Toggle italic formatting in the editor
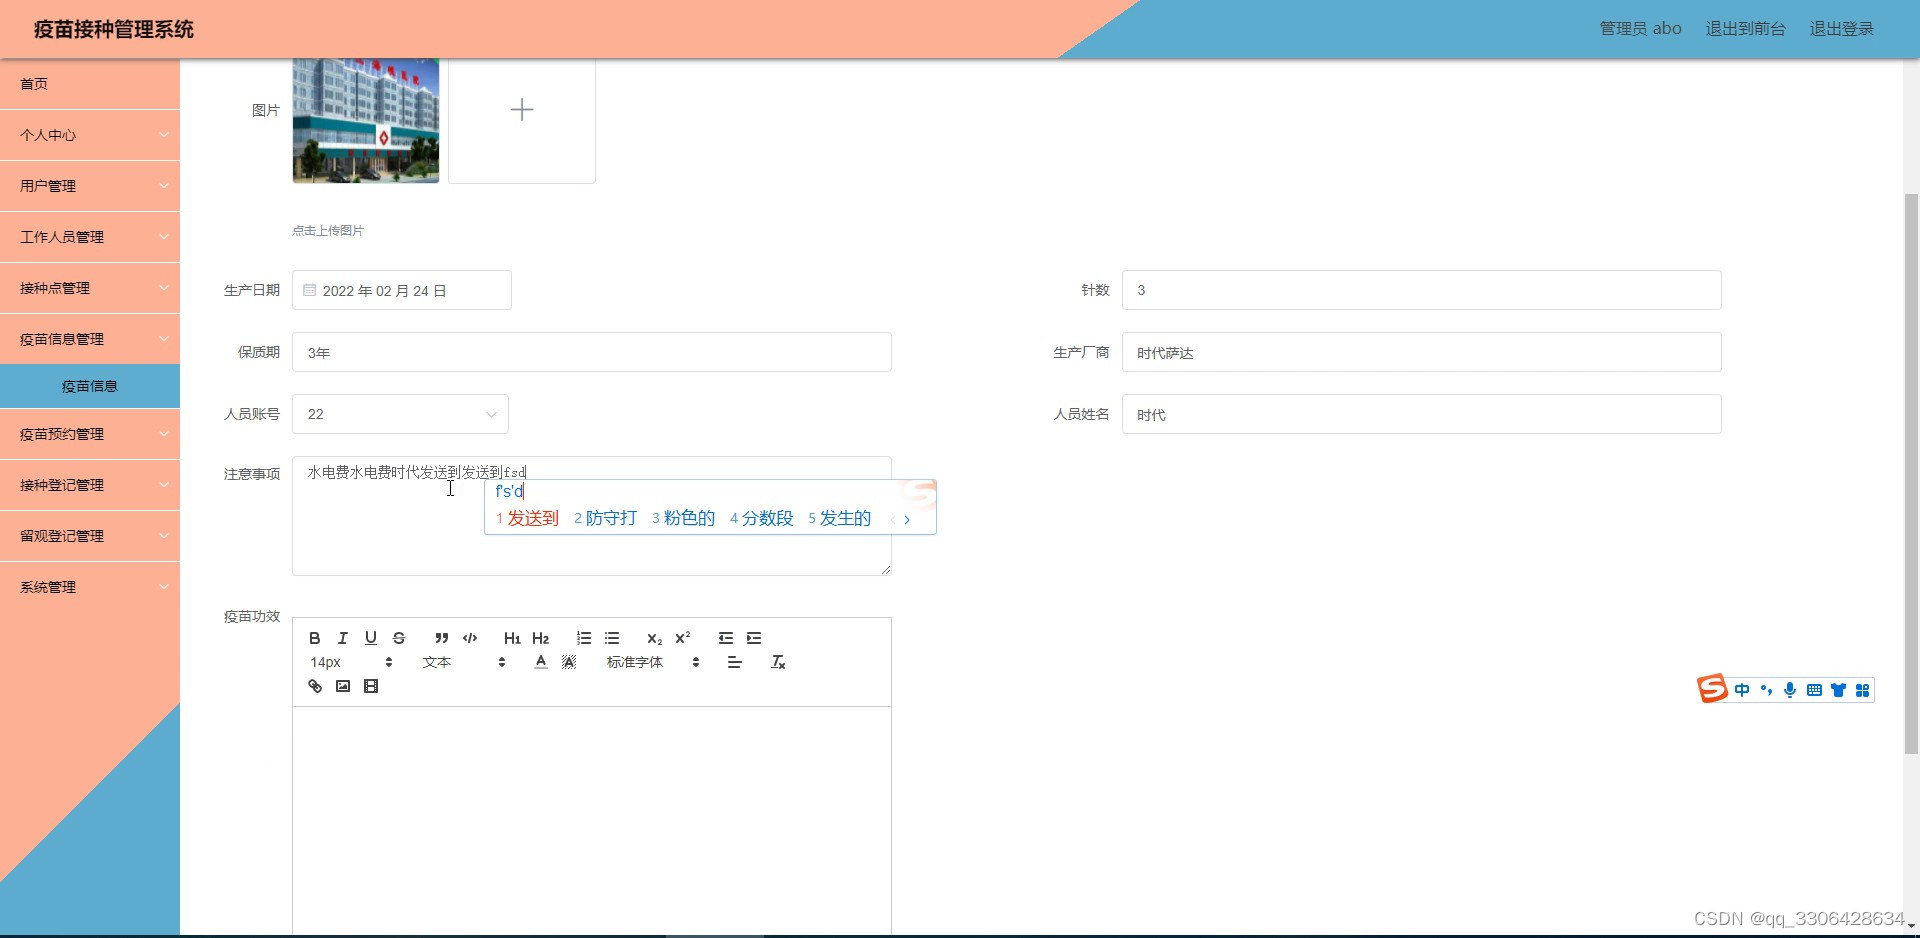 pyautogui.click(x=343, y=638)
